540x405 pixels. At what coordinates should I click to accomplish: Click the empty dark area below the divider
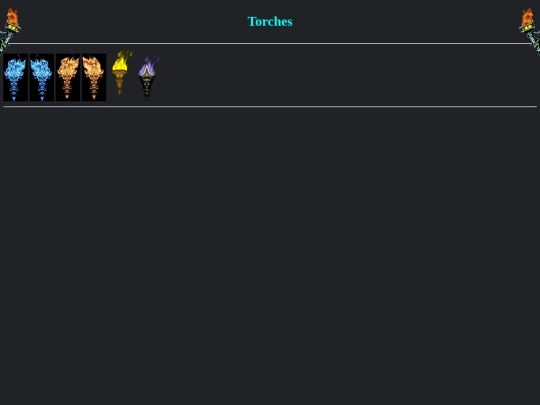[270, 255]
